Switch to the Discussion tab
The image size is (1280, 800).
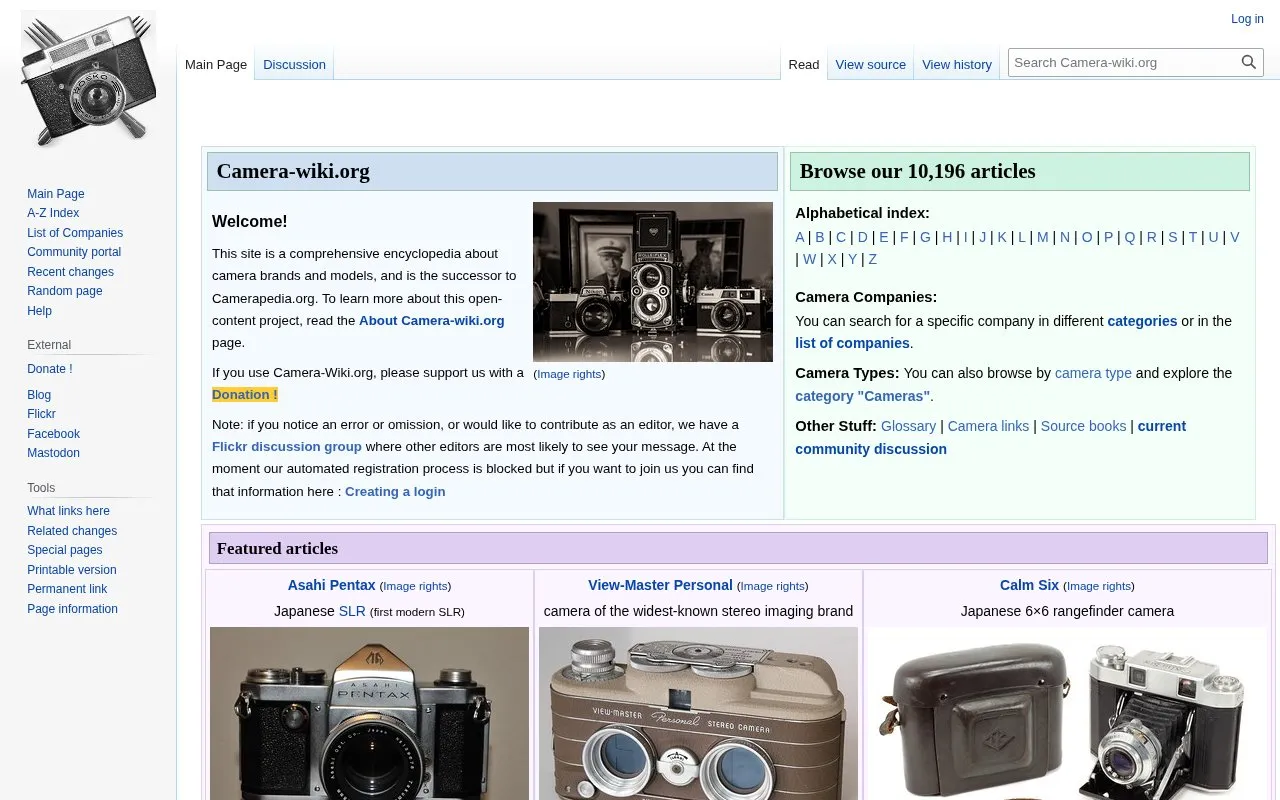pyautogui.click(x=294, y=65)
